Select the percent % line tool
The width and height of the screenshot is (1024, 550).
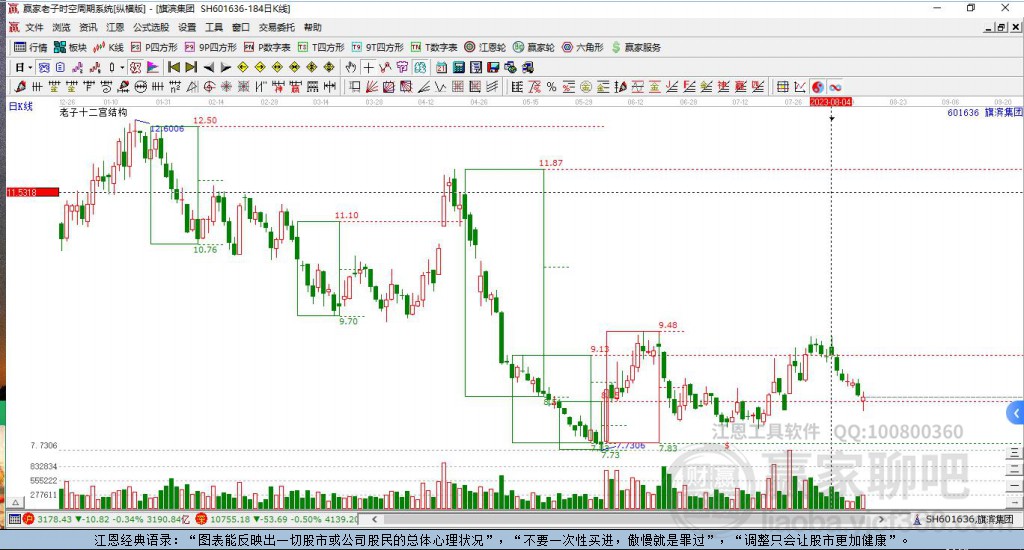tap(551, 86)
